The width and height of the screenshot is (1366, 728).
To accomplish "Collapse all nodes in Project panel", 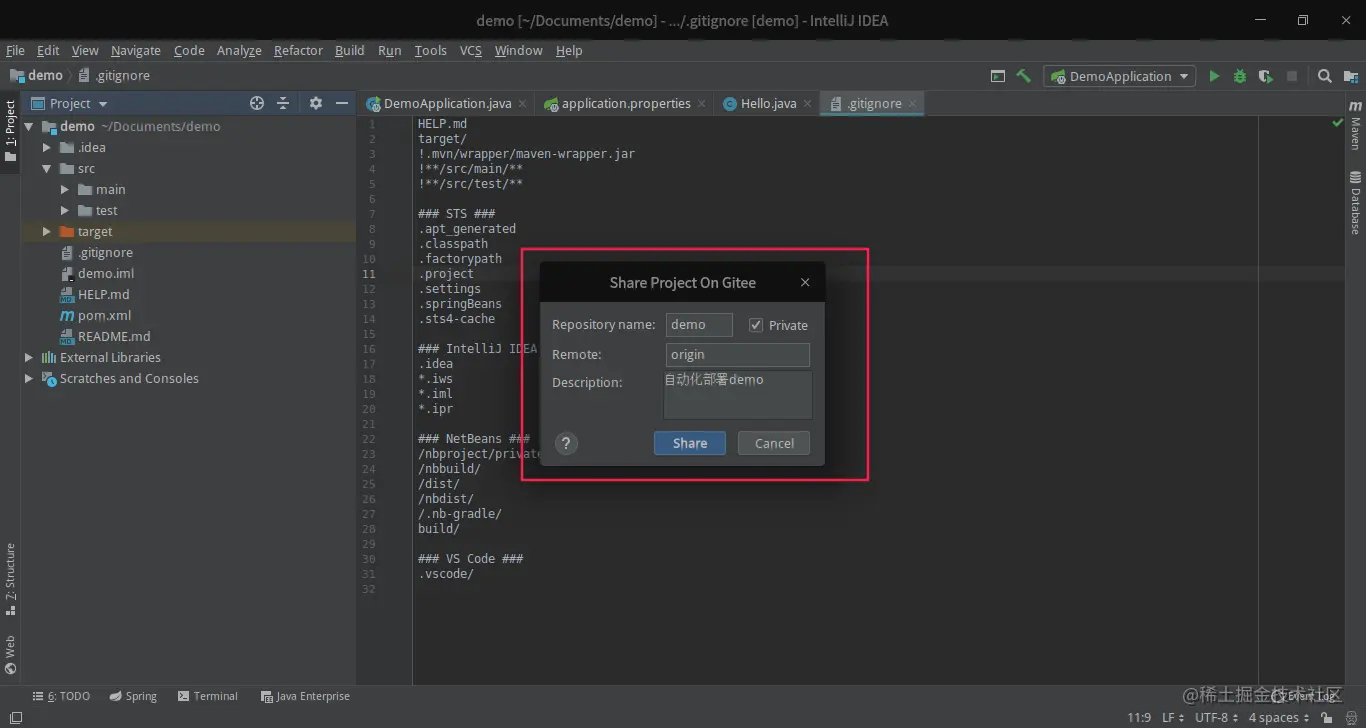I will pos(283,103).
